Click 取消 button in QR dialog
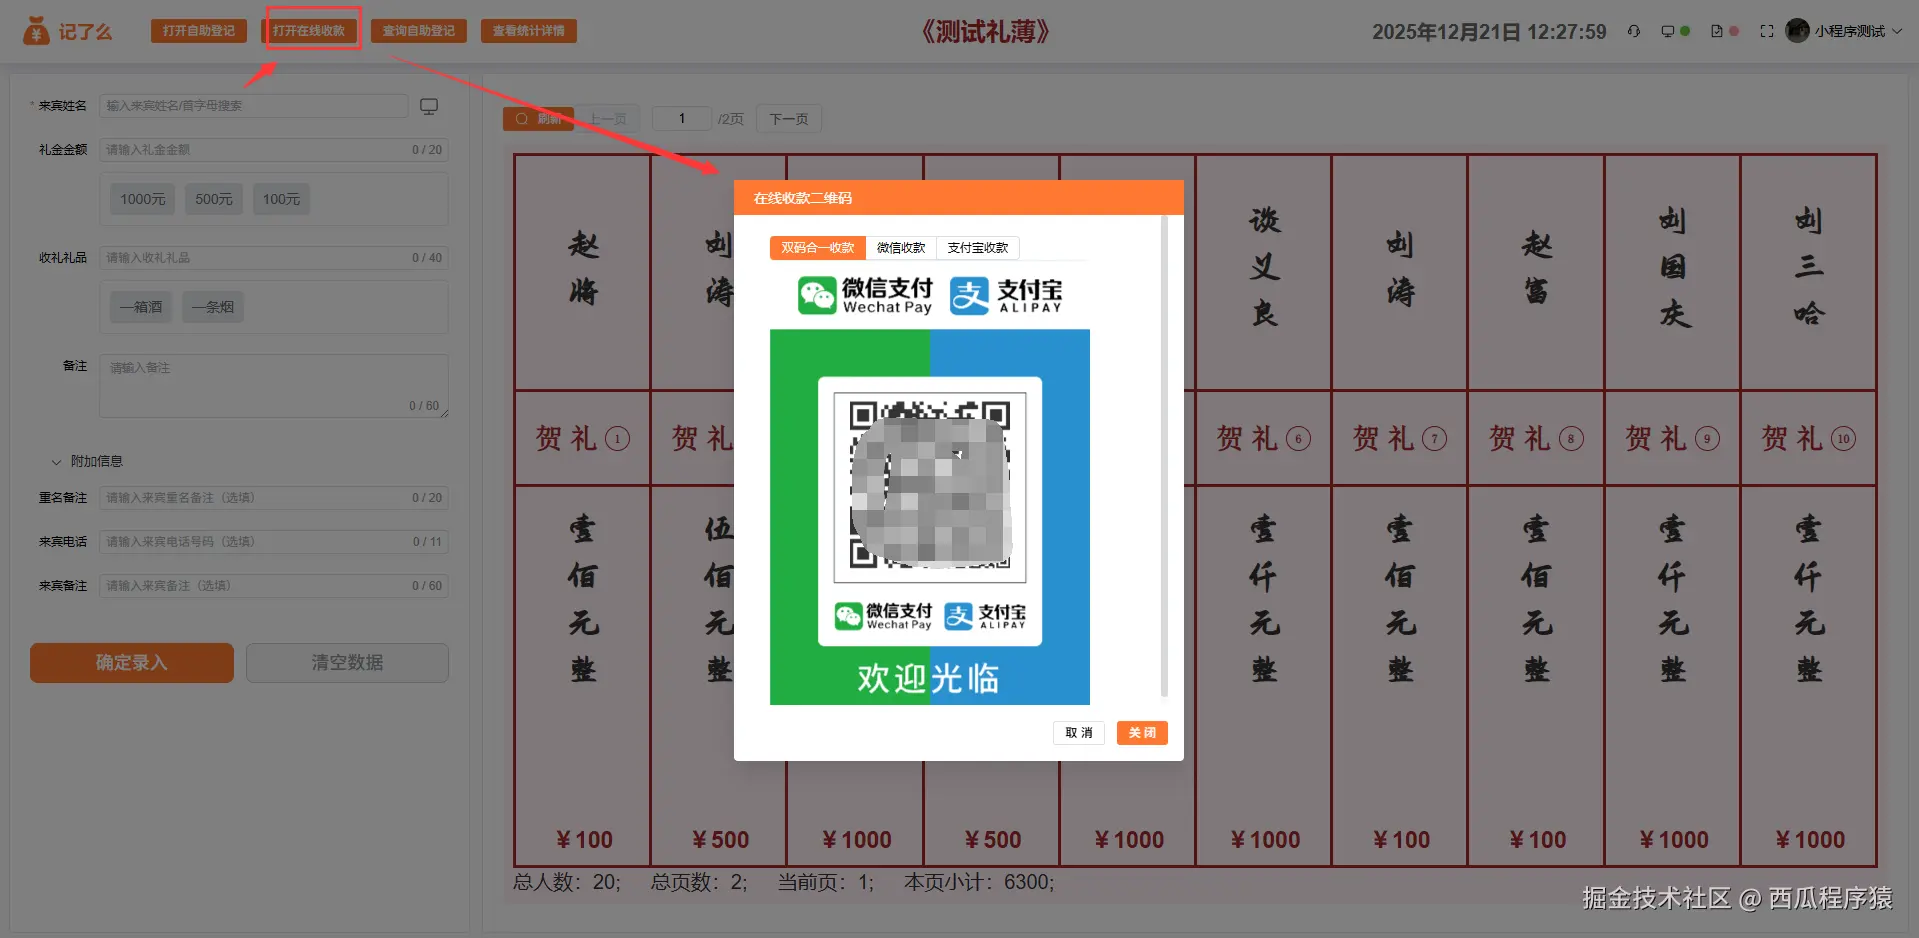 (x=1079, y=733)
